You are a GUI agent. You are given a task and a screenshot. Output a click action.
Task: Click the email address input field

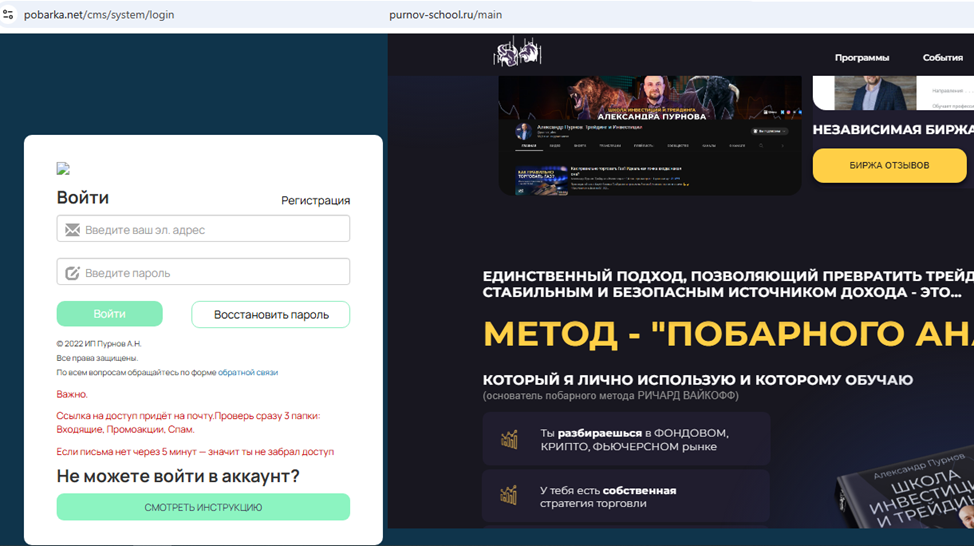(203, 229)
